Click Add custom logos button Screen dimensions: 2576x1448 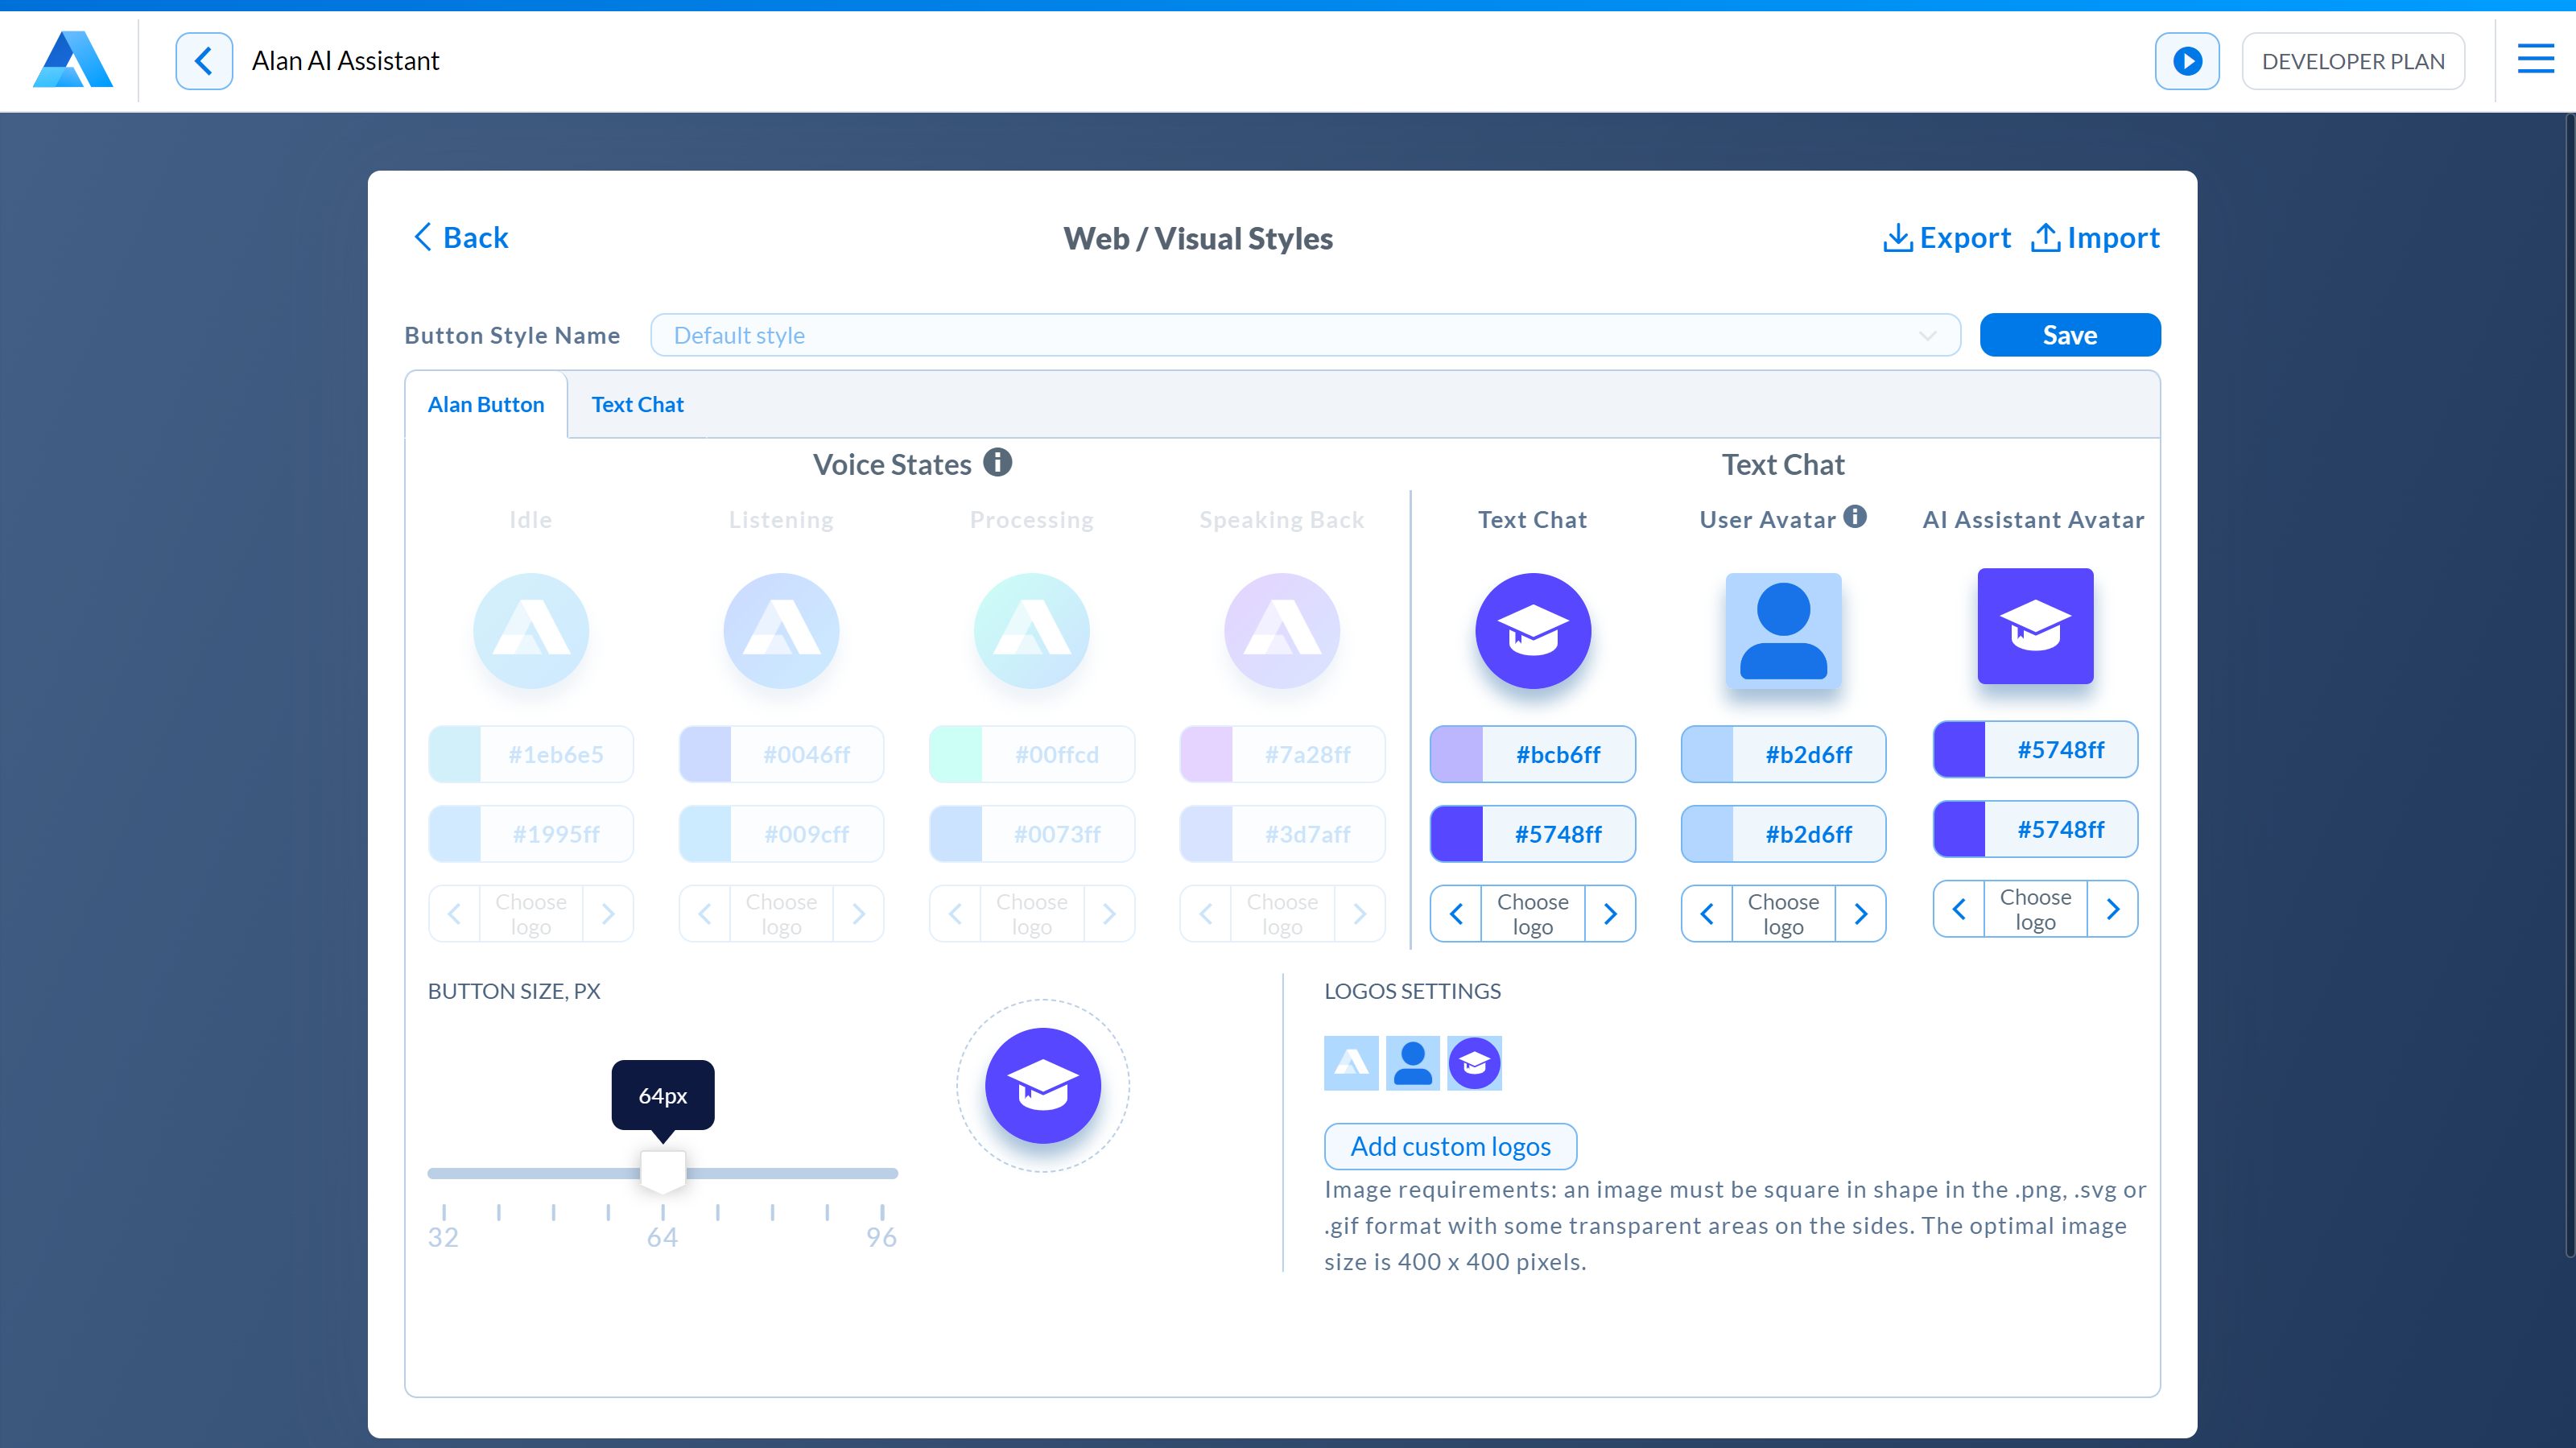(x=1450, y=1146)
